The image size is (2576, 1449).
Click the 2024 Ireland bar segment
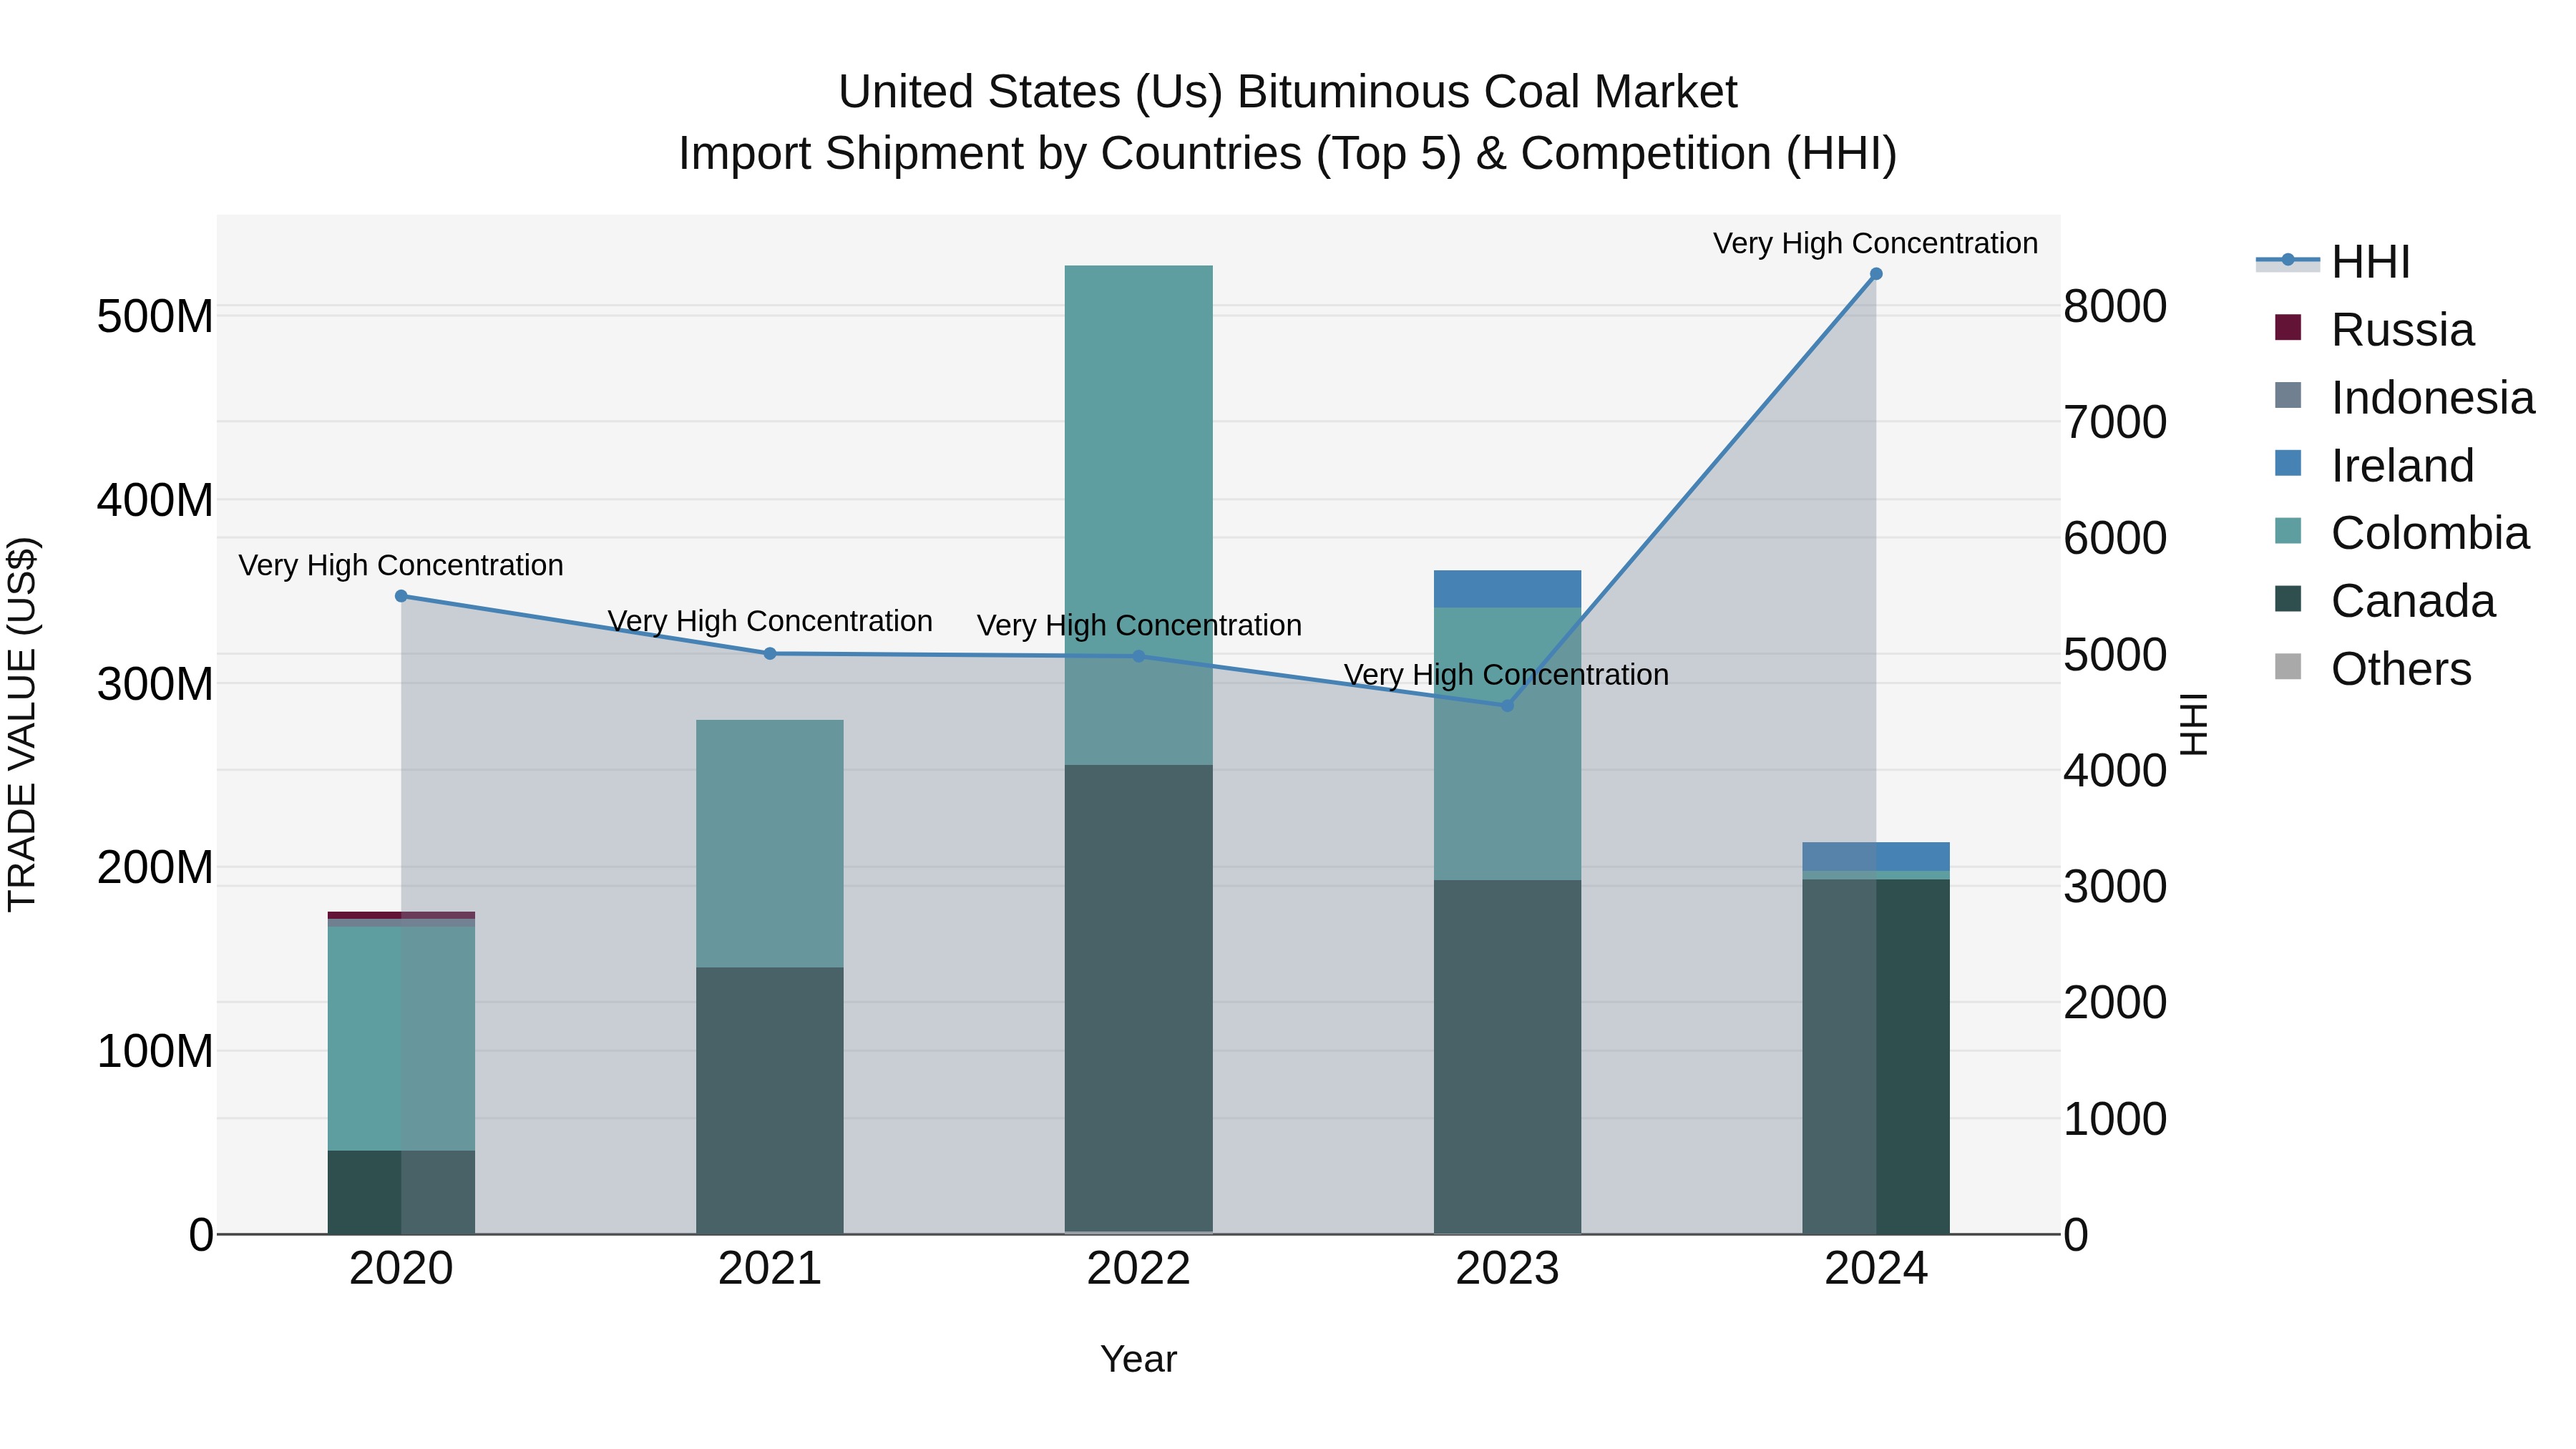click(x=1876, y=857)
